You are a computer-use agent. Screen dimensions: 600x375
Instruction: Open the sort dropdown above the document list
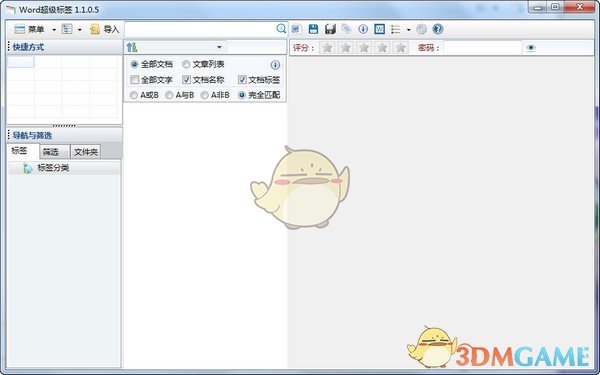219,47
